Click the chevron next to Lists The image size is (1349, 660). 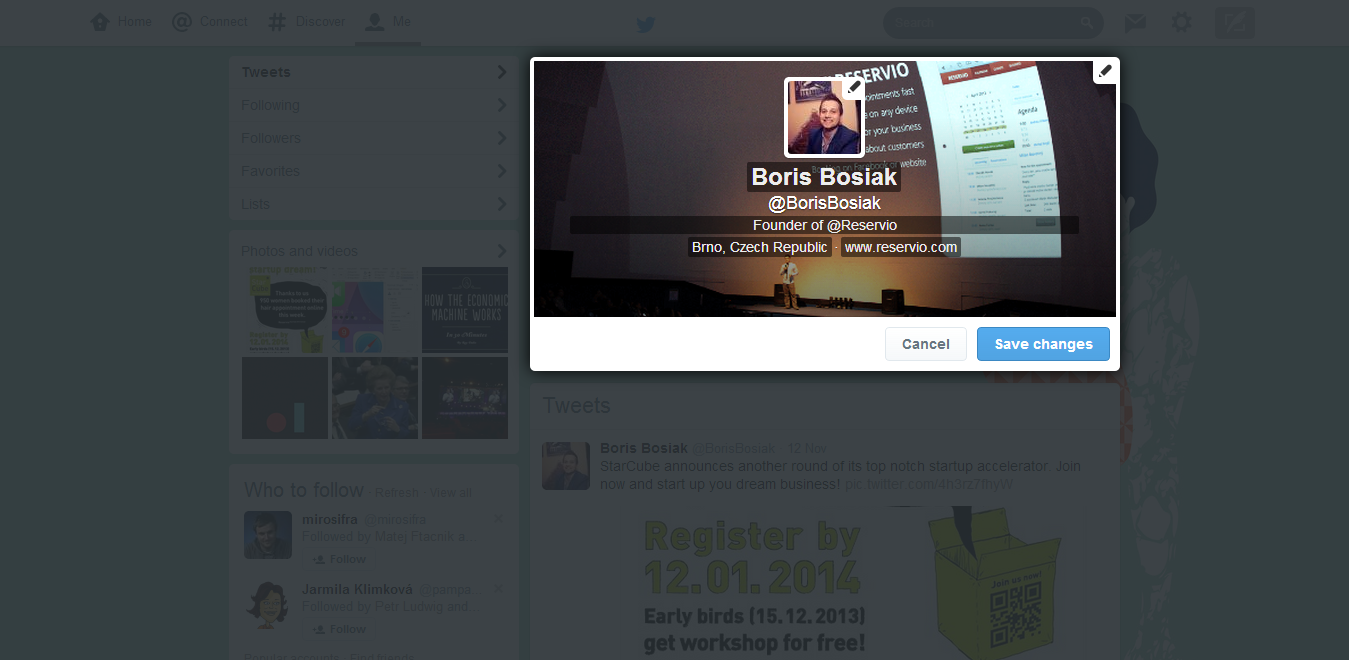502,204
